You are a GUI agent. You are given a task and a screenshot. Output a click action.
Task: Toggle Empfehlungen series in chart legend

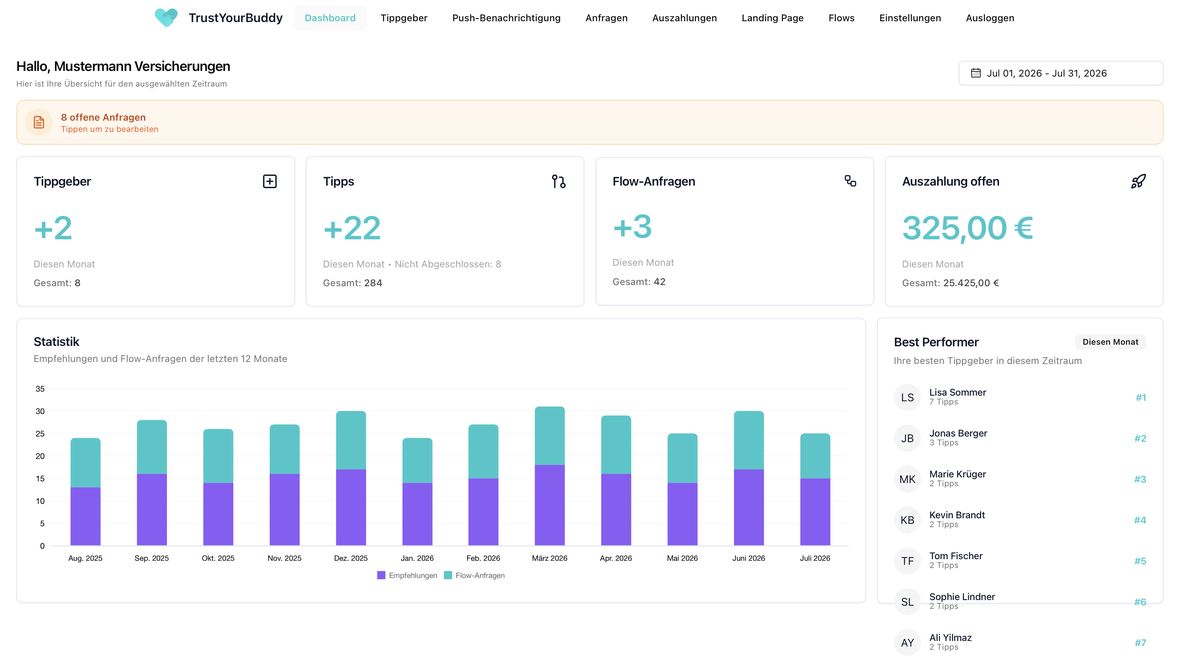point(407,575)
